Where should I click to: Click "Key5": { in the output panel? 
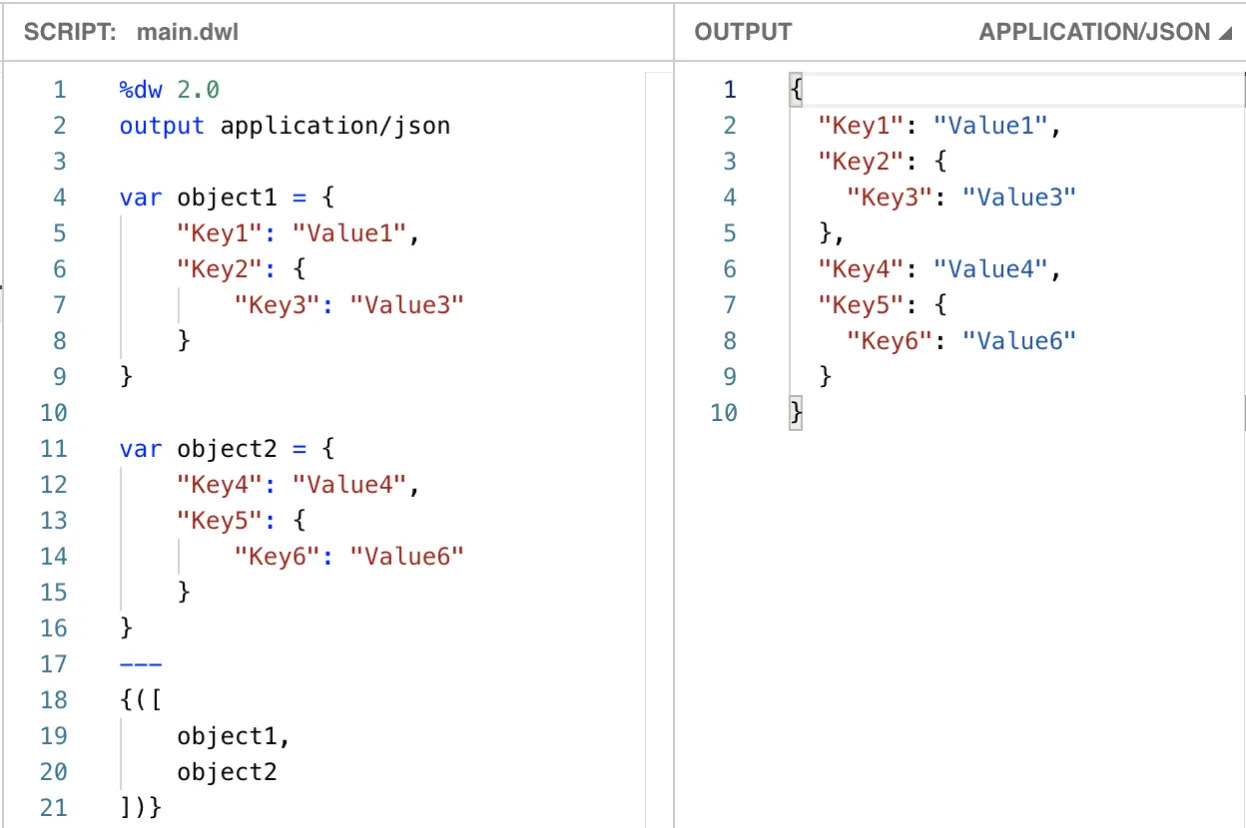882,305
